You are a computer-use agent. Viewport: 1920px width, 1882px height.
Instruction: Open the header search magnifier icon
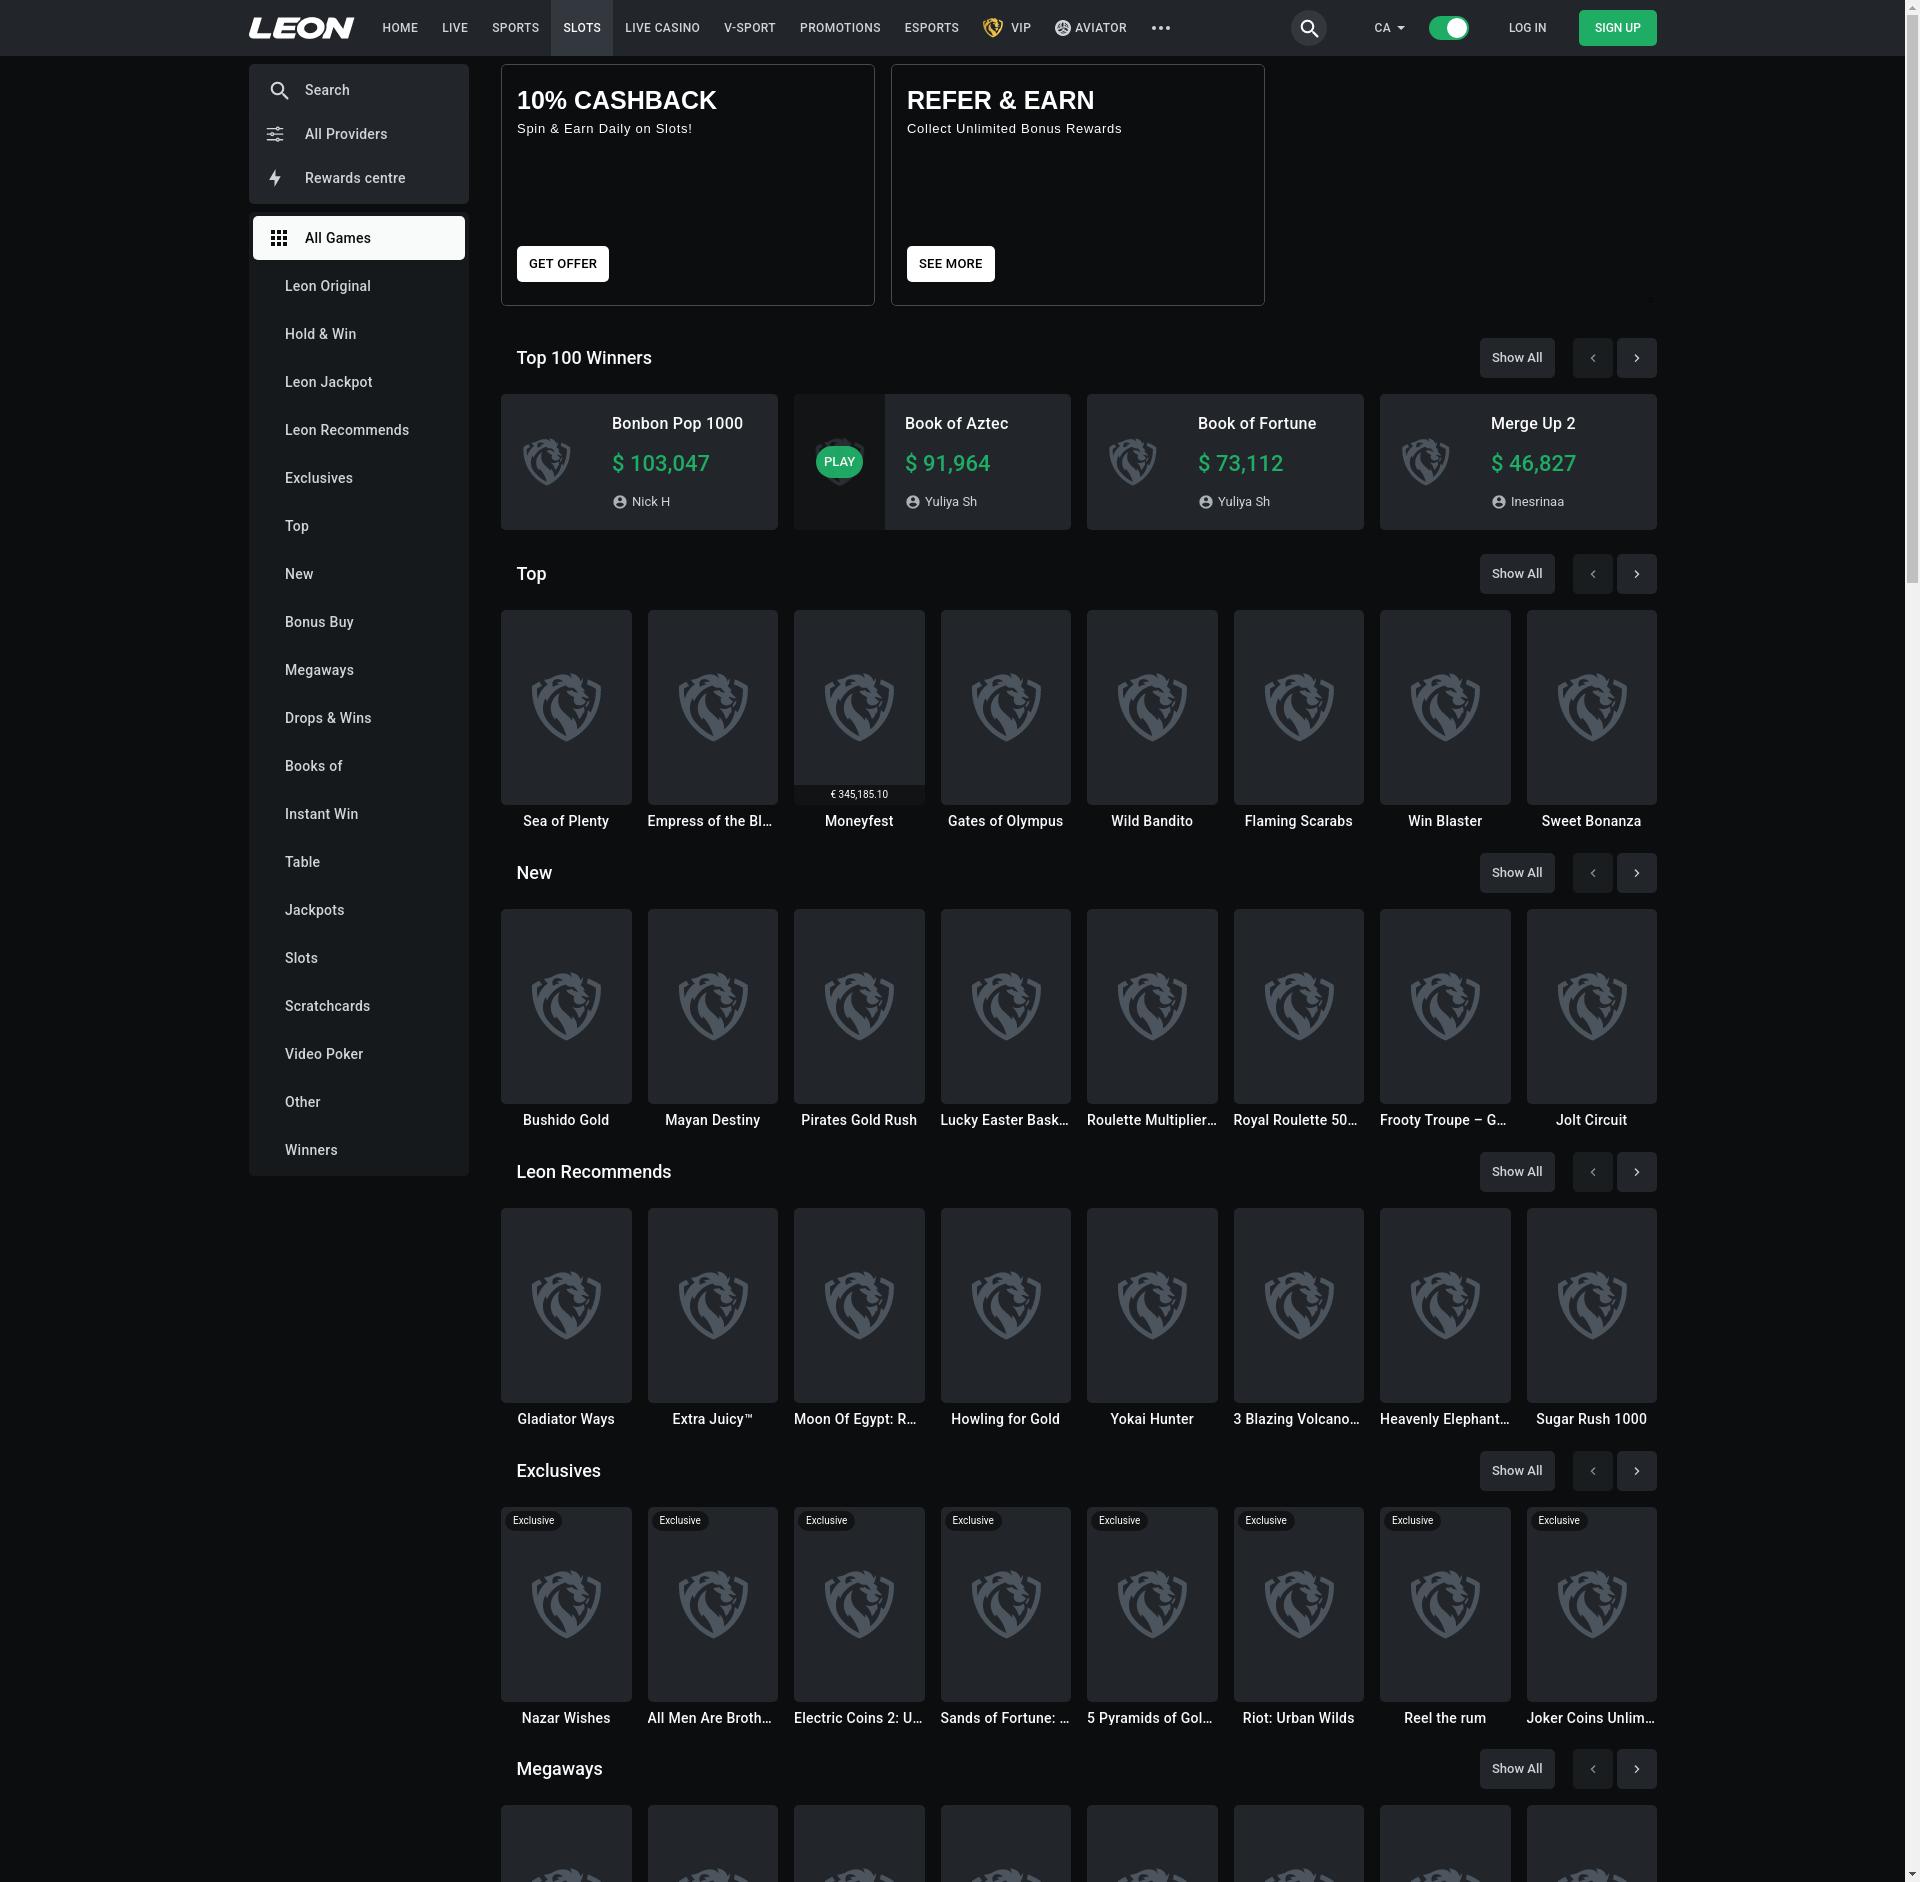pyautogui.click(x=1308, y=28)
